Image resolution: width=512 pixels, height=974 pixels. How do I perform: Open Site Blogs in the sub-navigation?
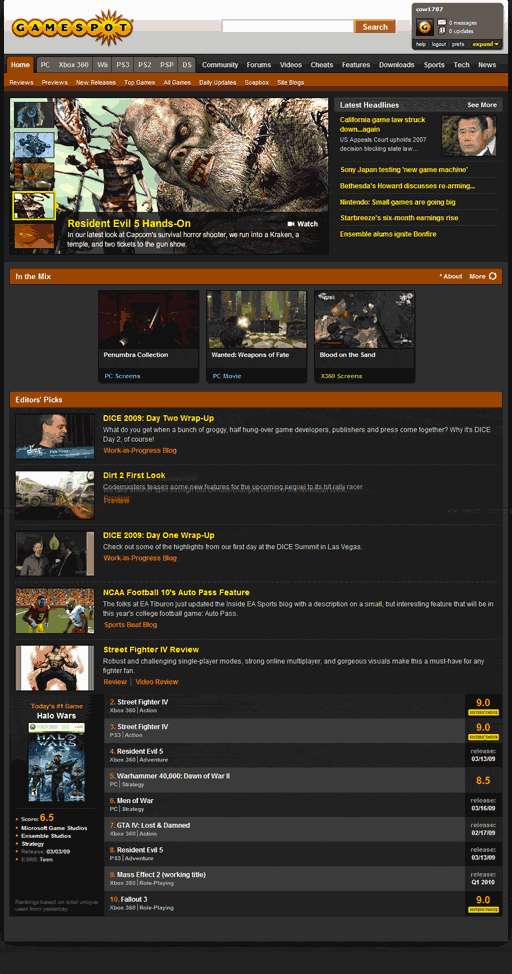point(290,82)
